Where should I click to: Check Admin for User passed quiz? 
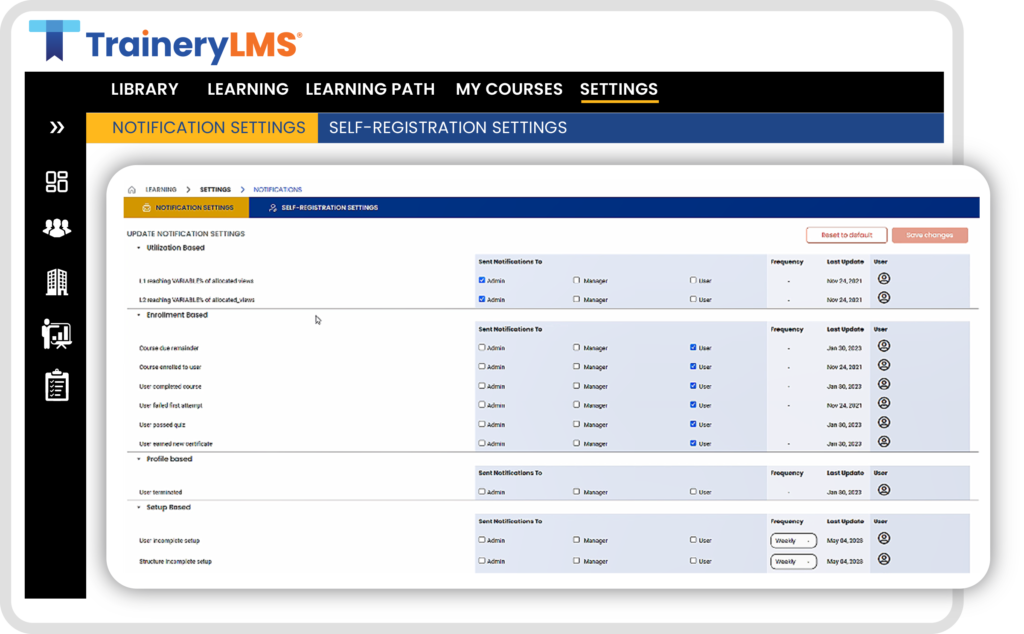[x=482, y=424]
